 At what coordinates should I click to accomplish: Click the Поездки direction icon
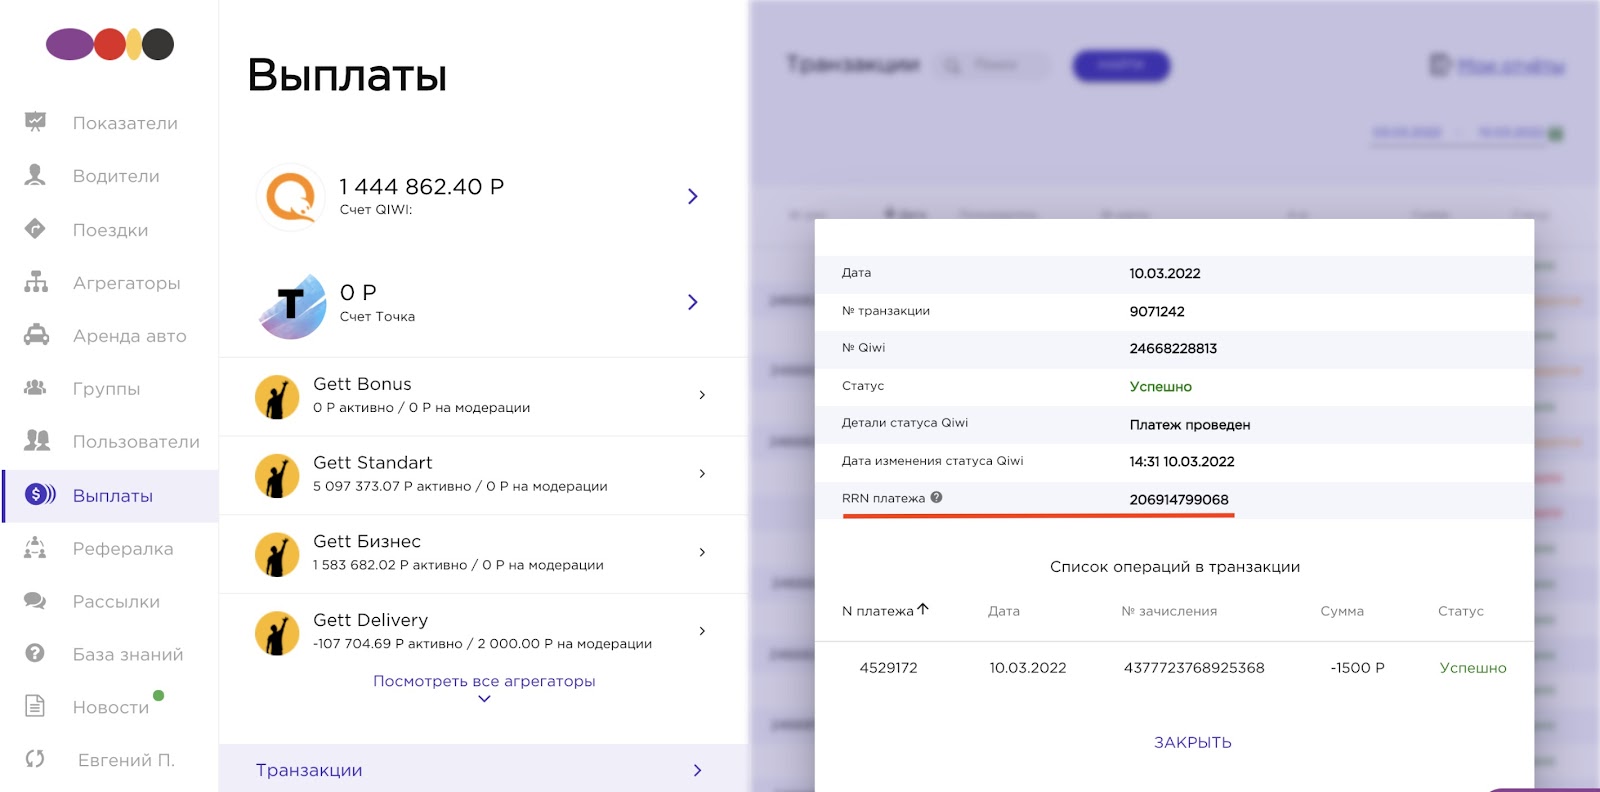click(x=35, y=229)
